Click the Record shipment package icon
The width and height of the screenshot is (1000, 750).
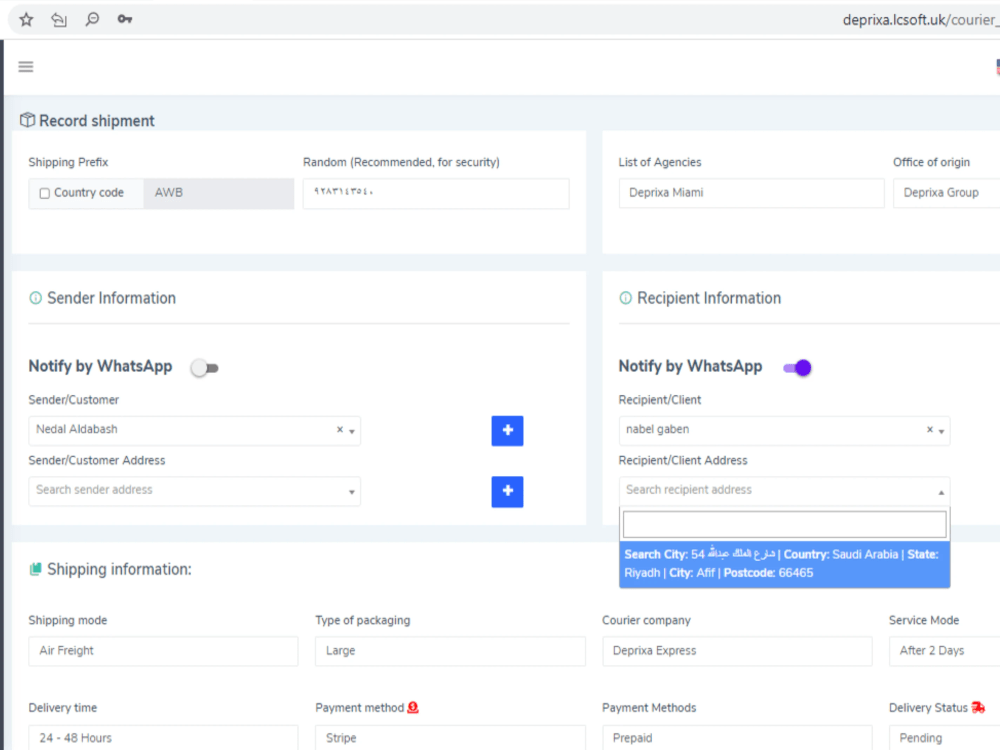coord(27,120)
